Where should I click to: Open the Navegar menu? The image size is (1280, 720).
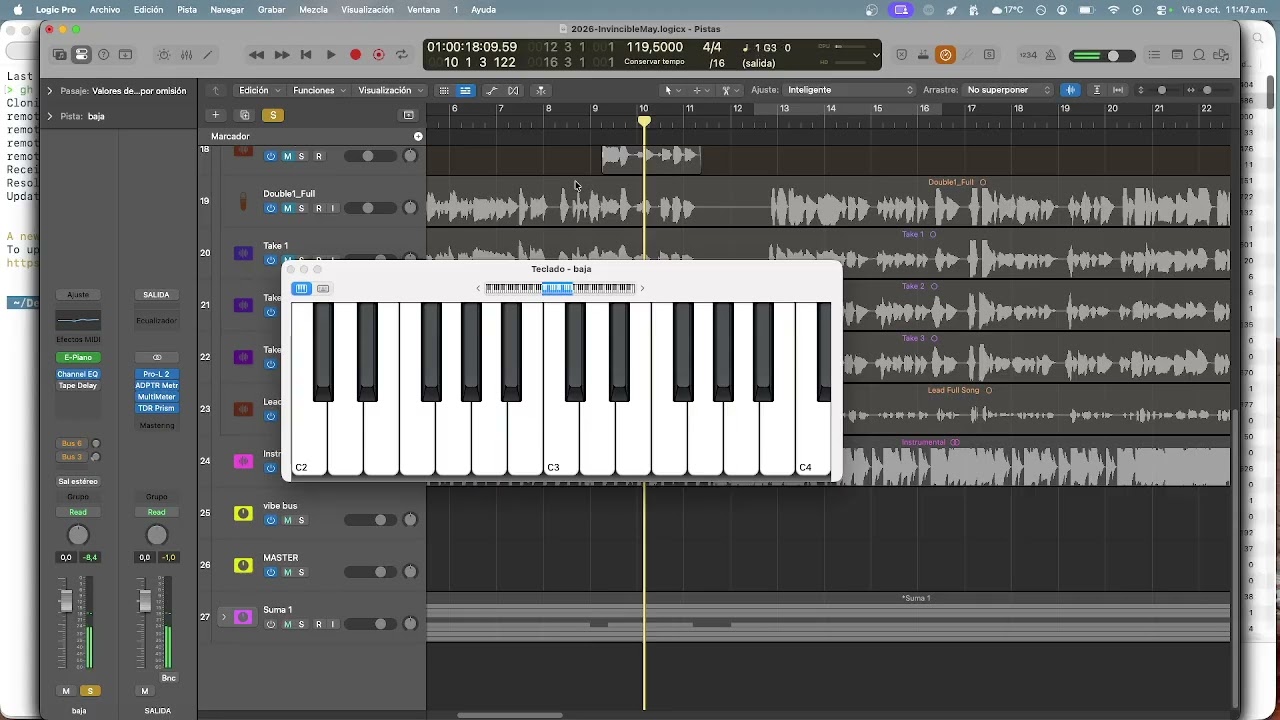[x=227, y=9]
